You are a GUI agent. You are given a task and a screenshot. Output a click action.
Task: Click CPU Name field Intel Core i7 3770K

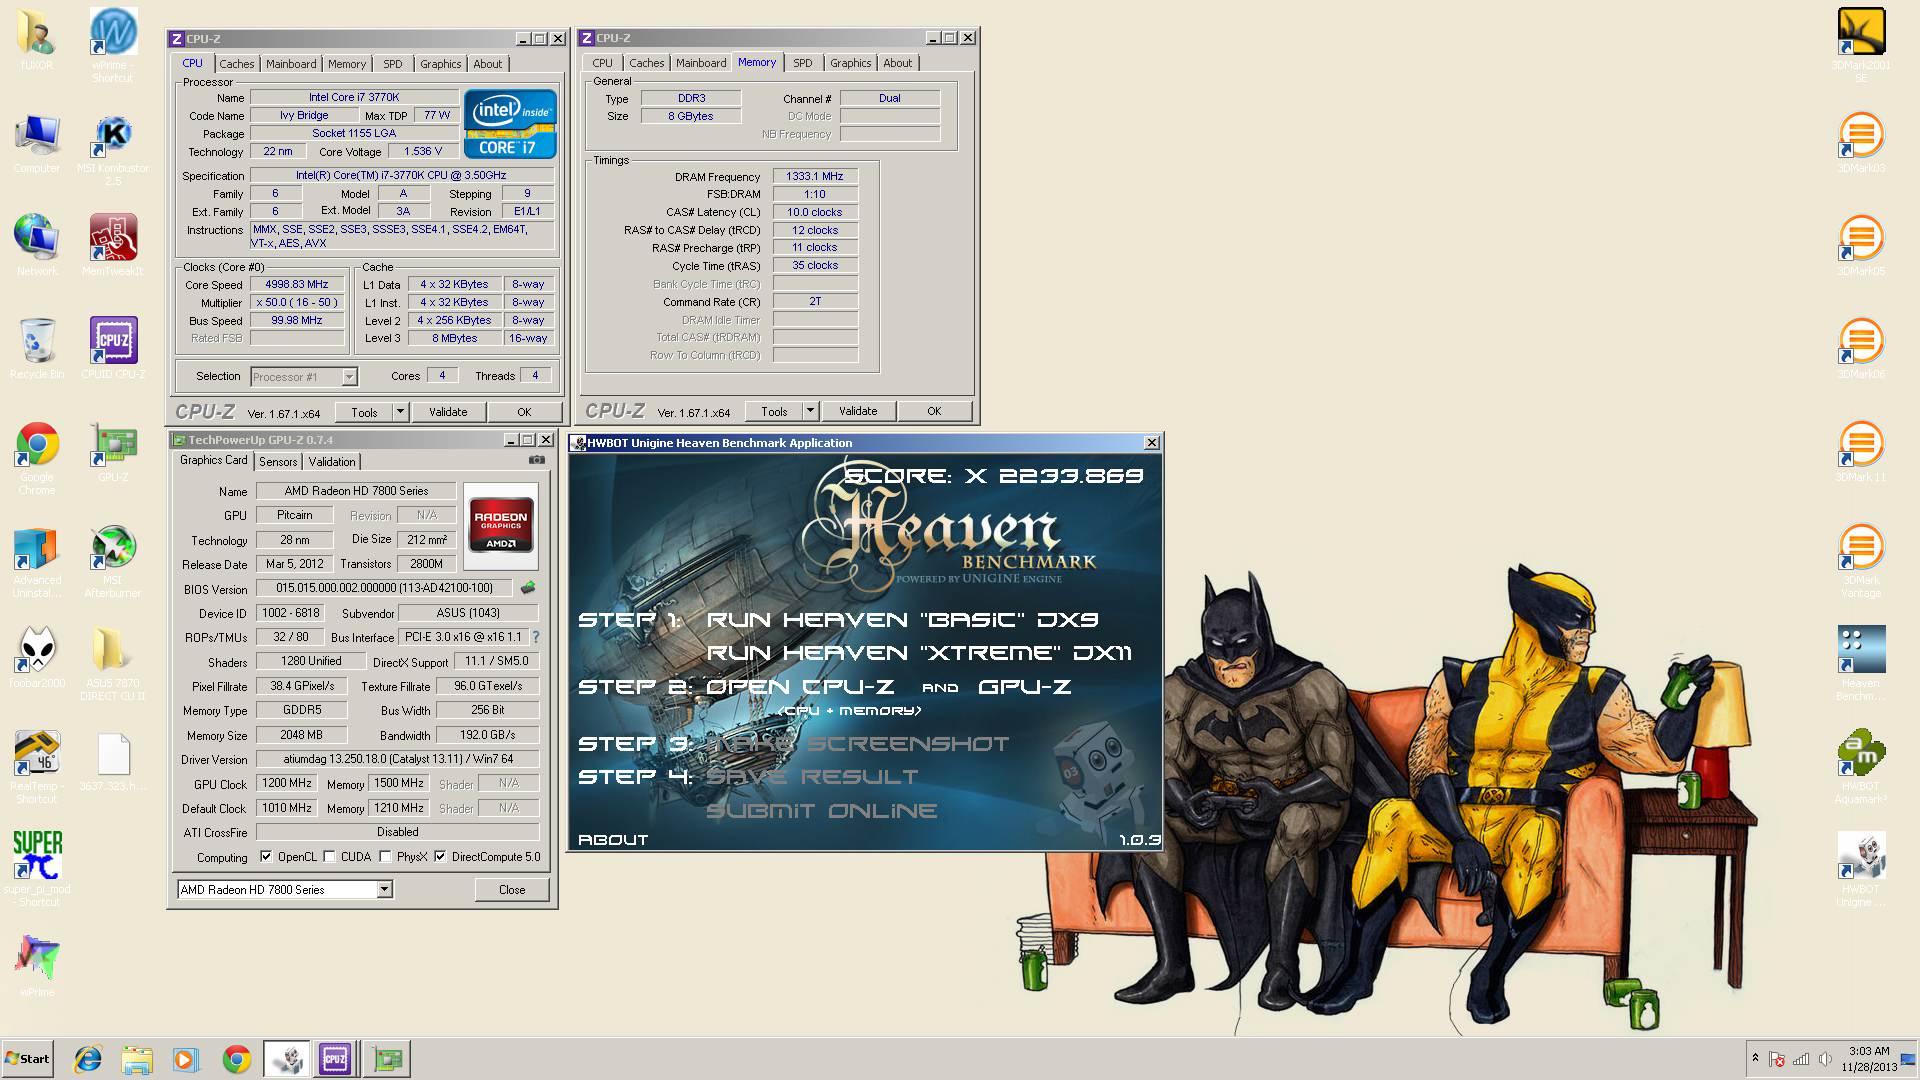[x=354, y=97]
